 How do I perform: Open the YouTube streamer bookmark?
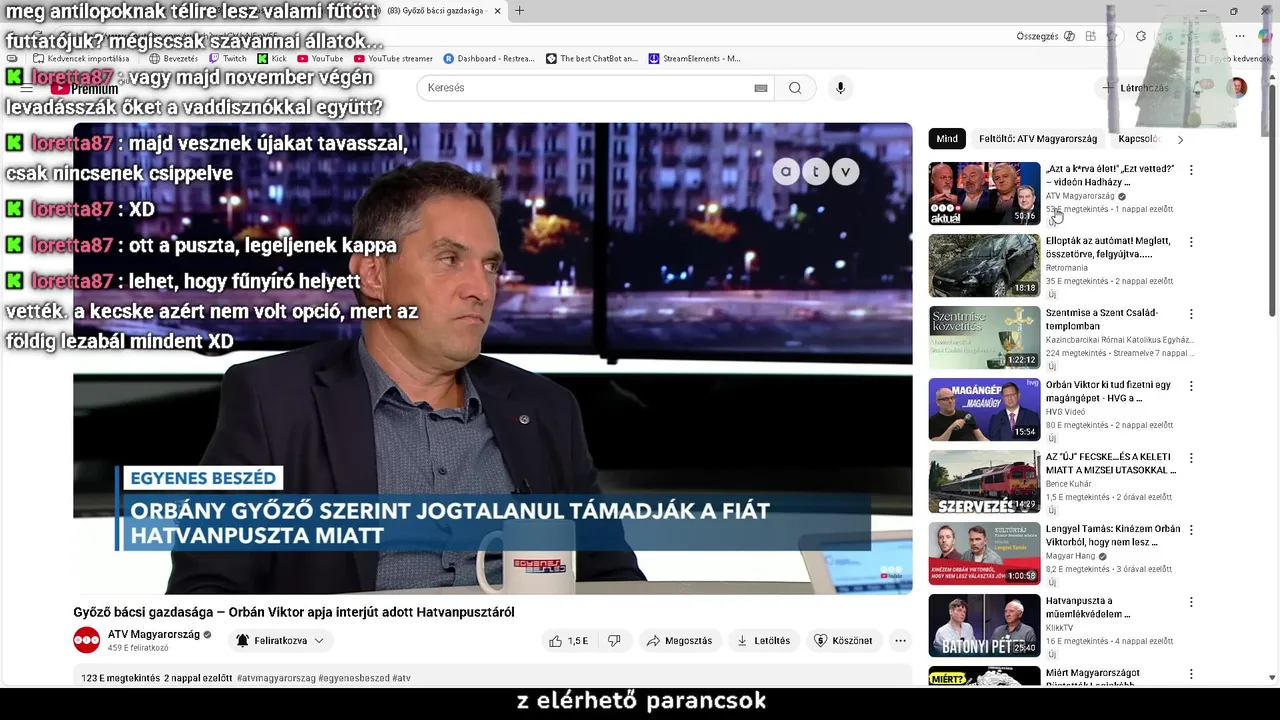coord(393,59)
